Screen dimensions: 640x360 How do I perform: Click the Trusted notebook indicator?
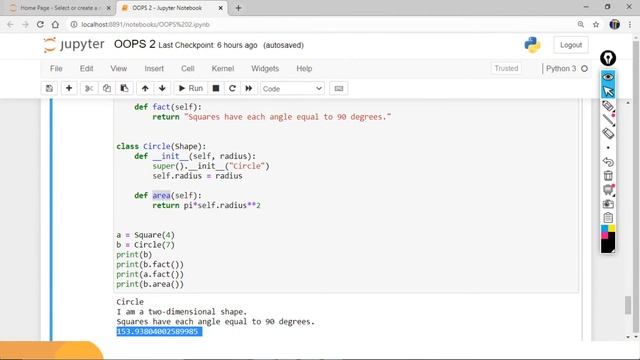(506, 69)
